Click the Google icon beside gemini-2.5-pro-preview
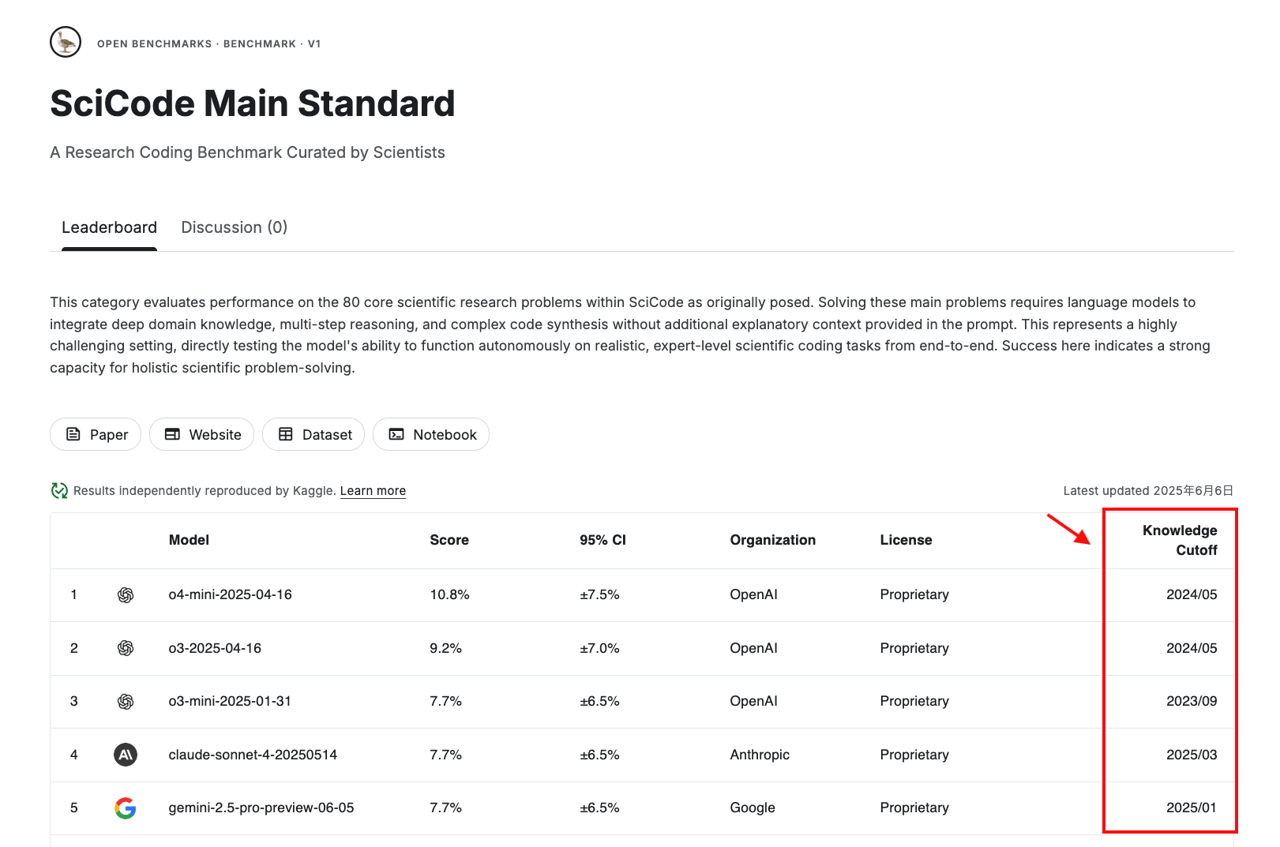This screenshot has height=847, width=1280. (x=125, y=808)
